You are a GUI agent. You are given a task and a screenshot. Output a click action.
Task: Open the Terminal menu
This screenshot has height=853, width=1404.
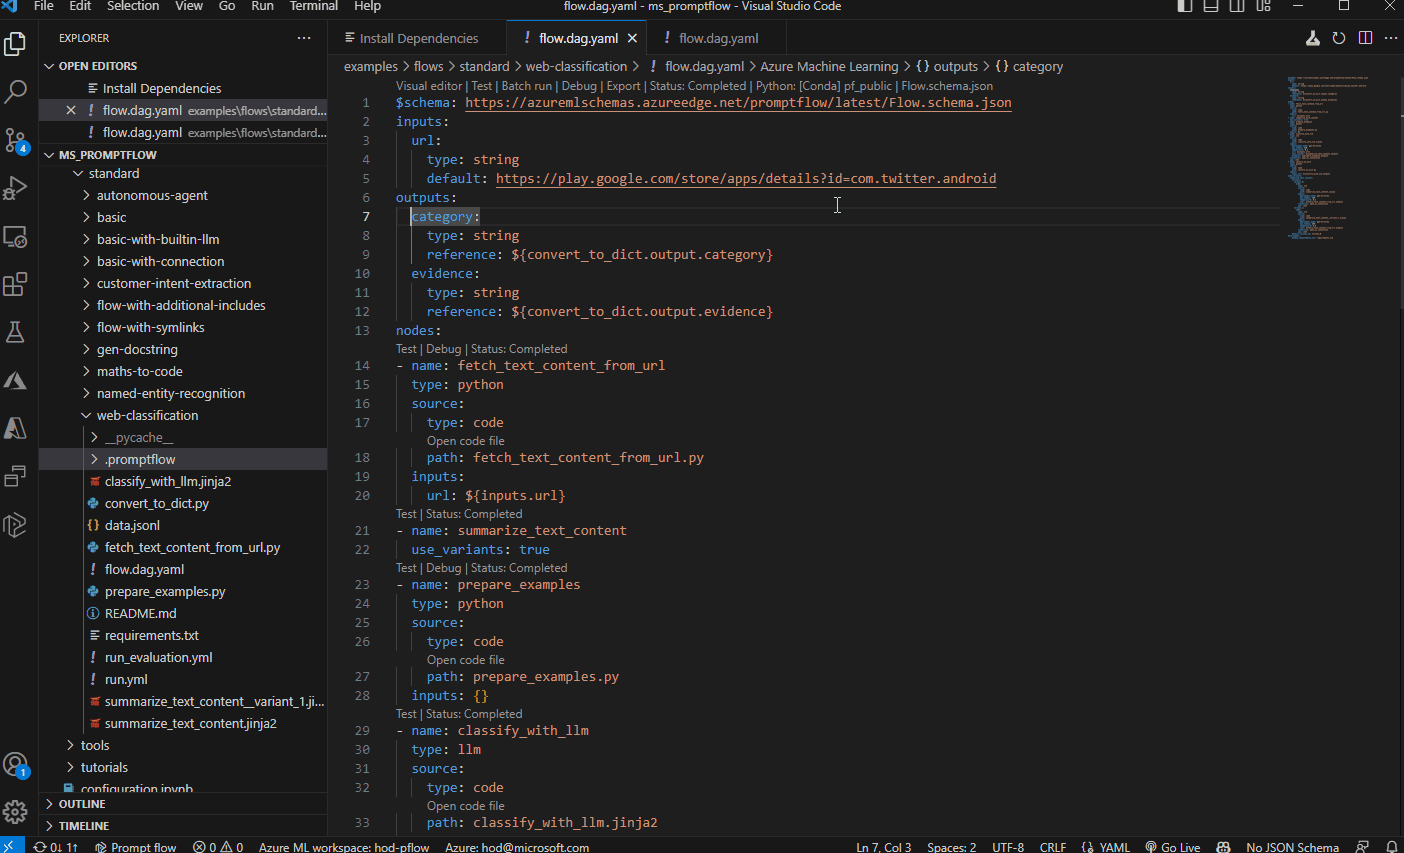coord(313,6)
